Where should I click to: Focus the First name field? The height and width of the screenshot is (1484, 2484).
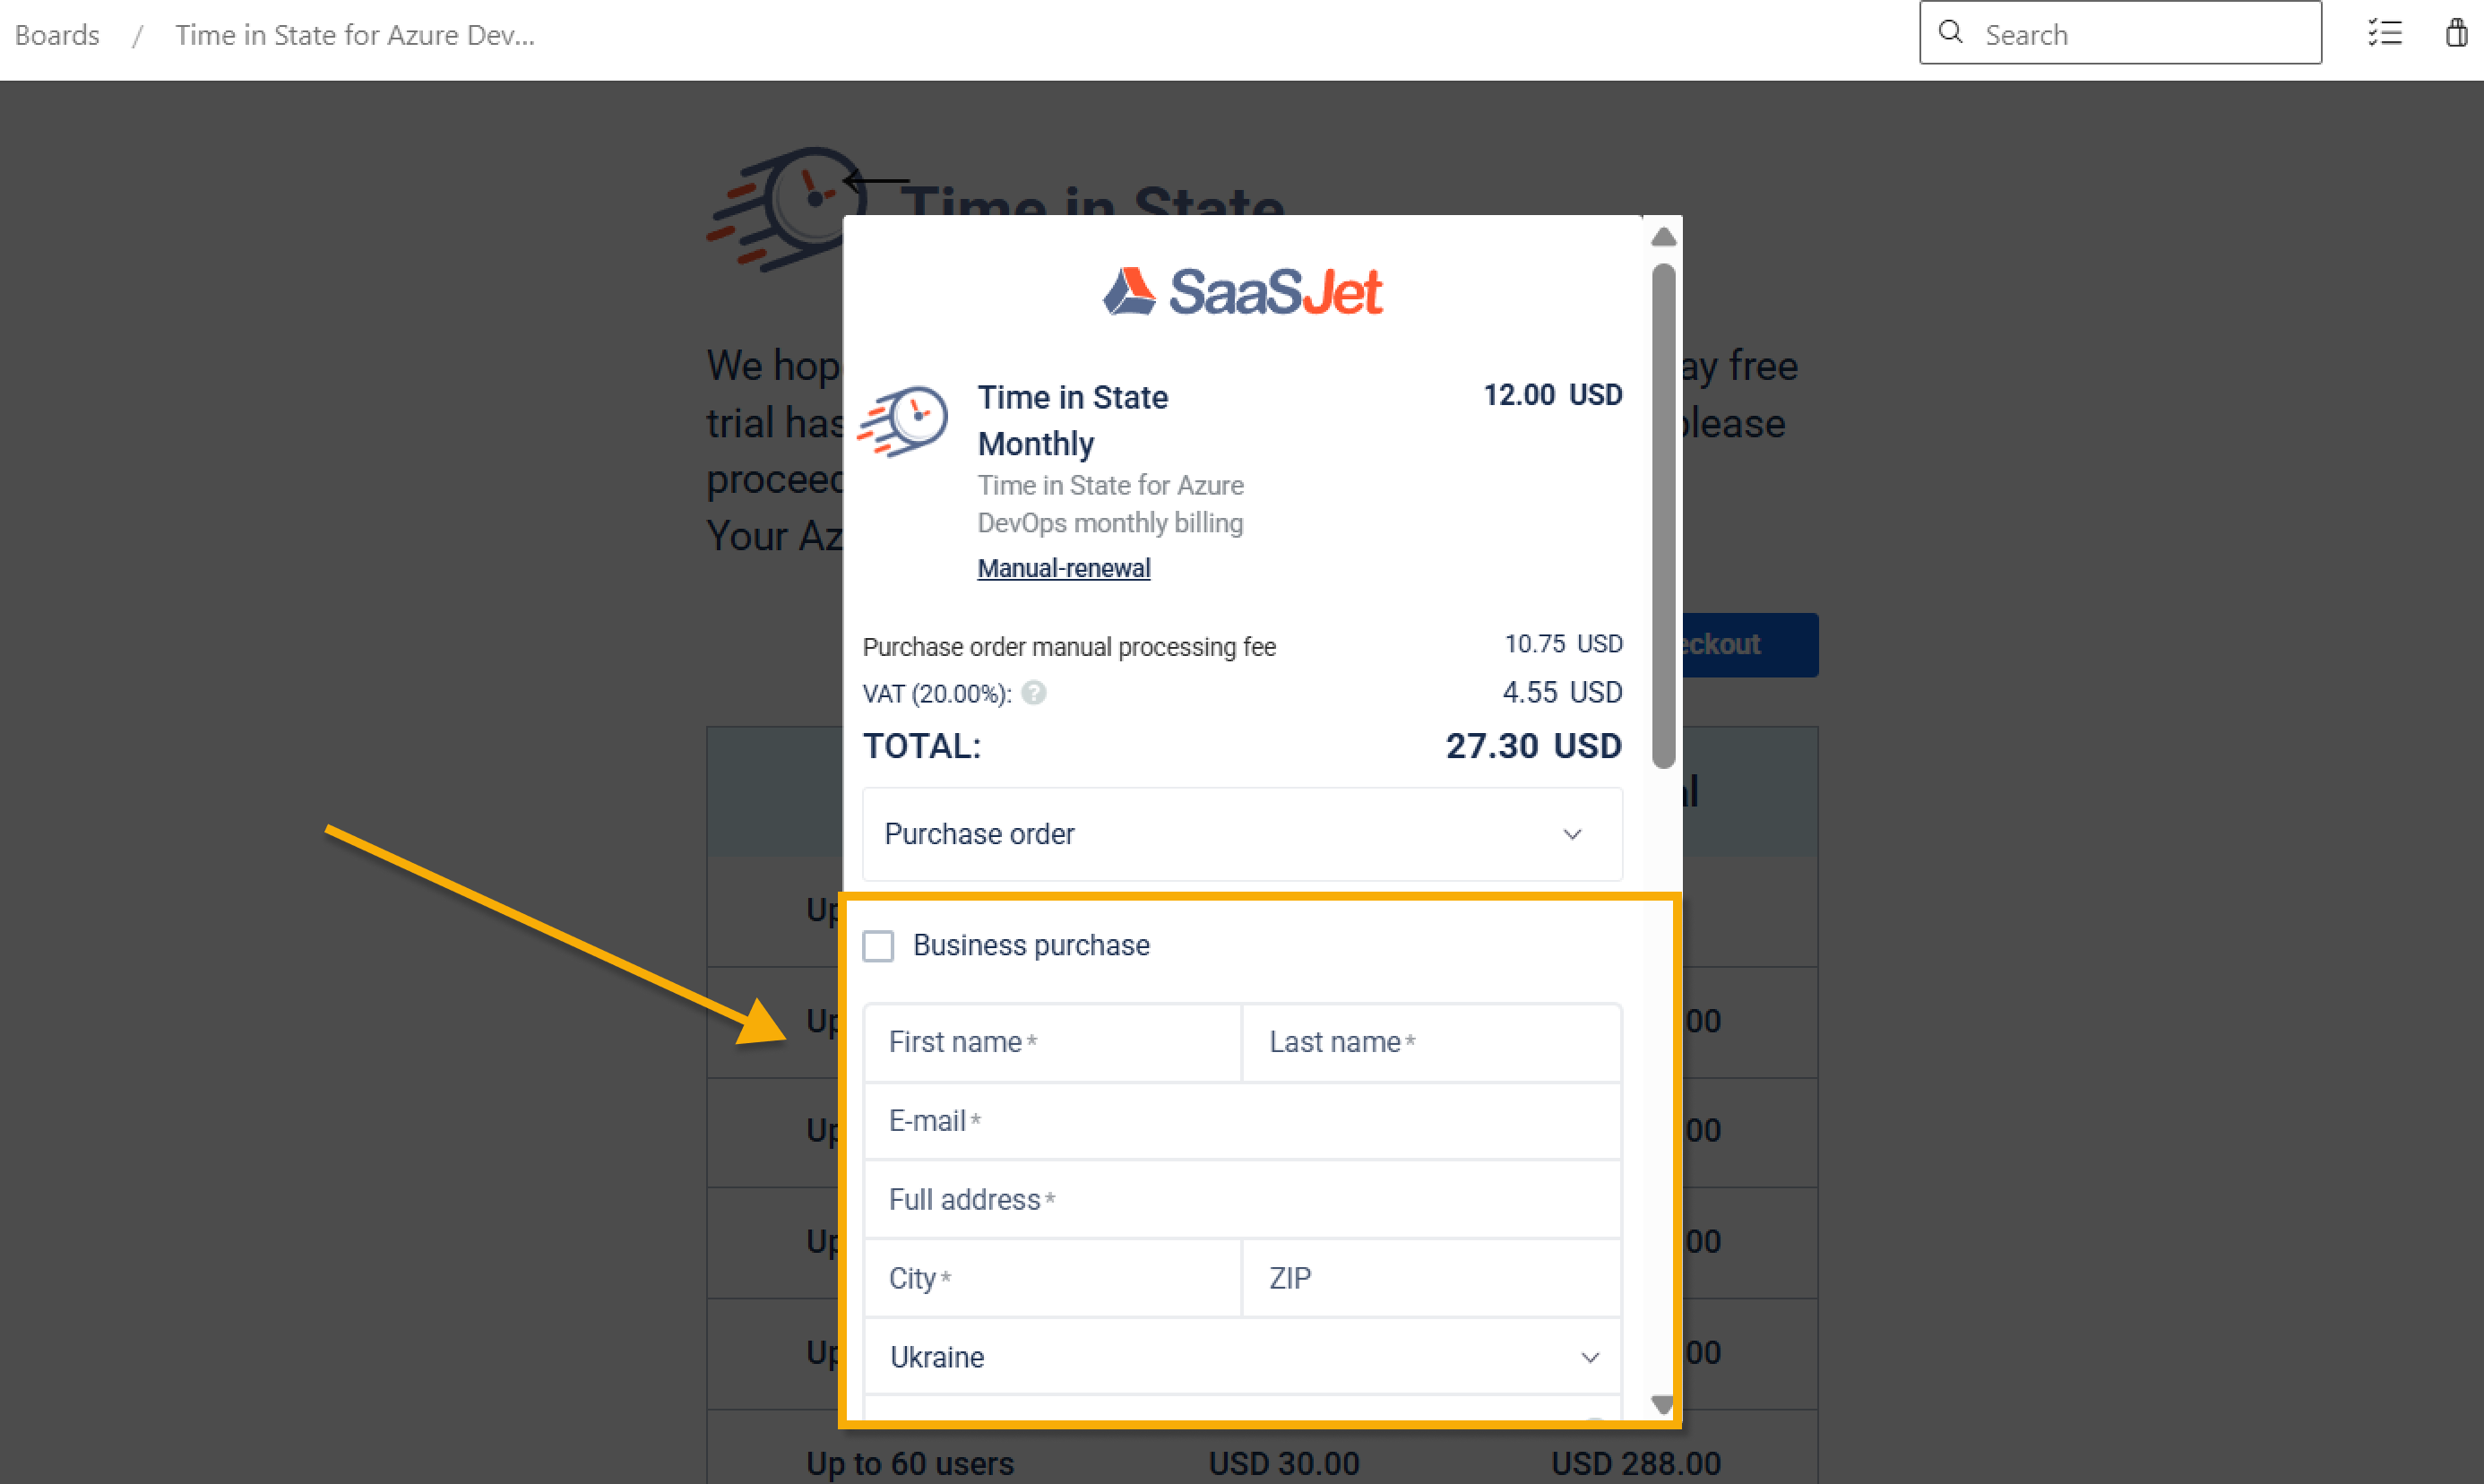tap(1052, 1042)
